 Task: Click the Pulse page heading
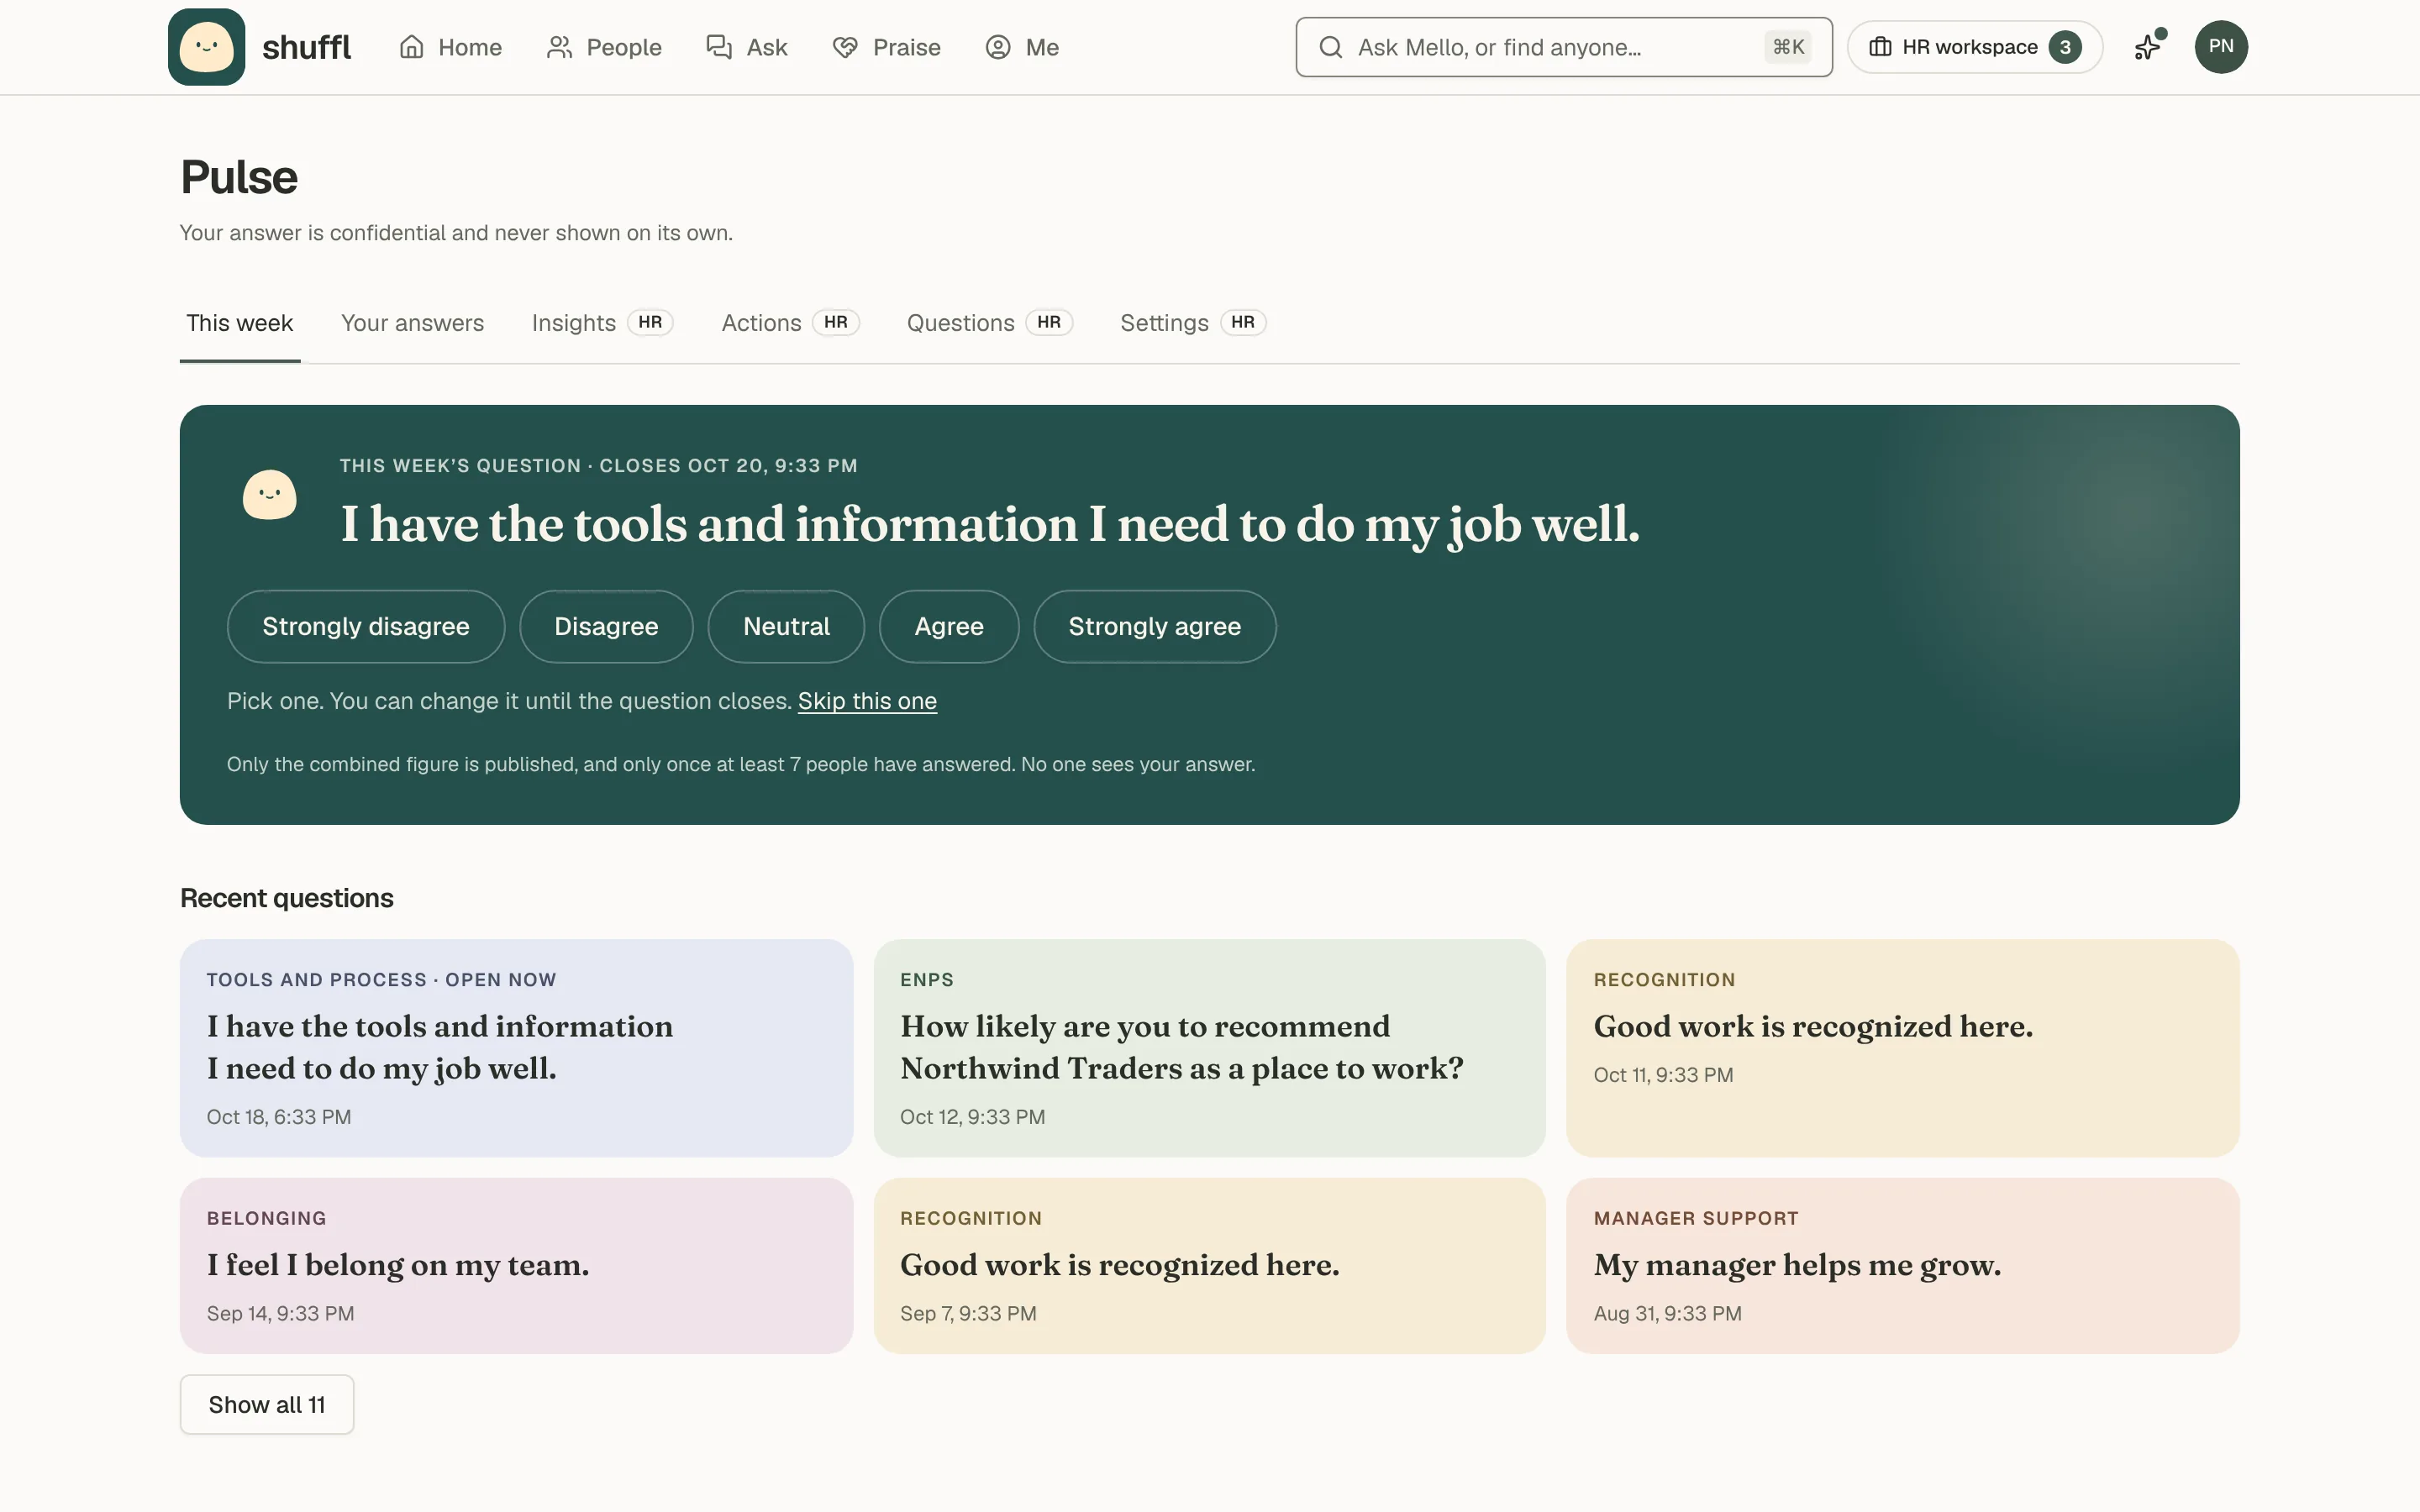(239, 177)
